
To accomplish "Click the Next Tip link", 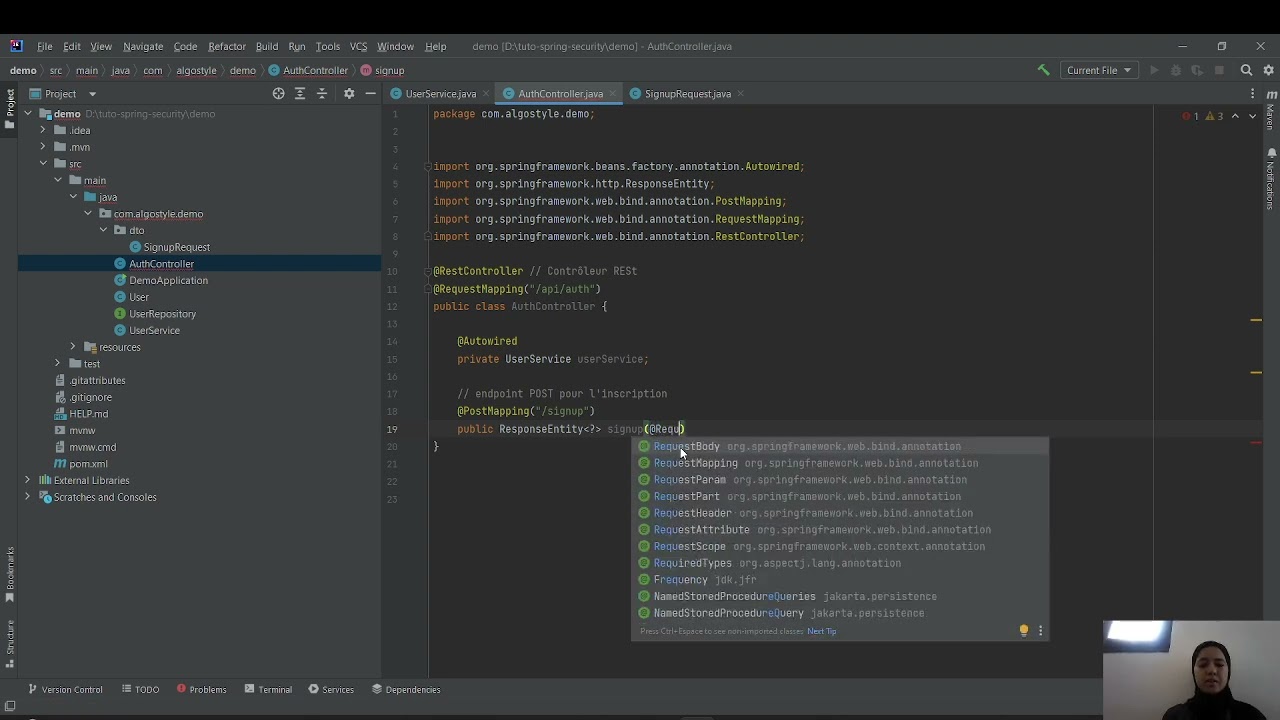I will pos(821,631).
